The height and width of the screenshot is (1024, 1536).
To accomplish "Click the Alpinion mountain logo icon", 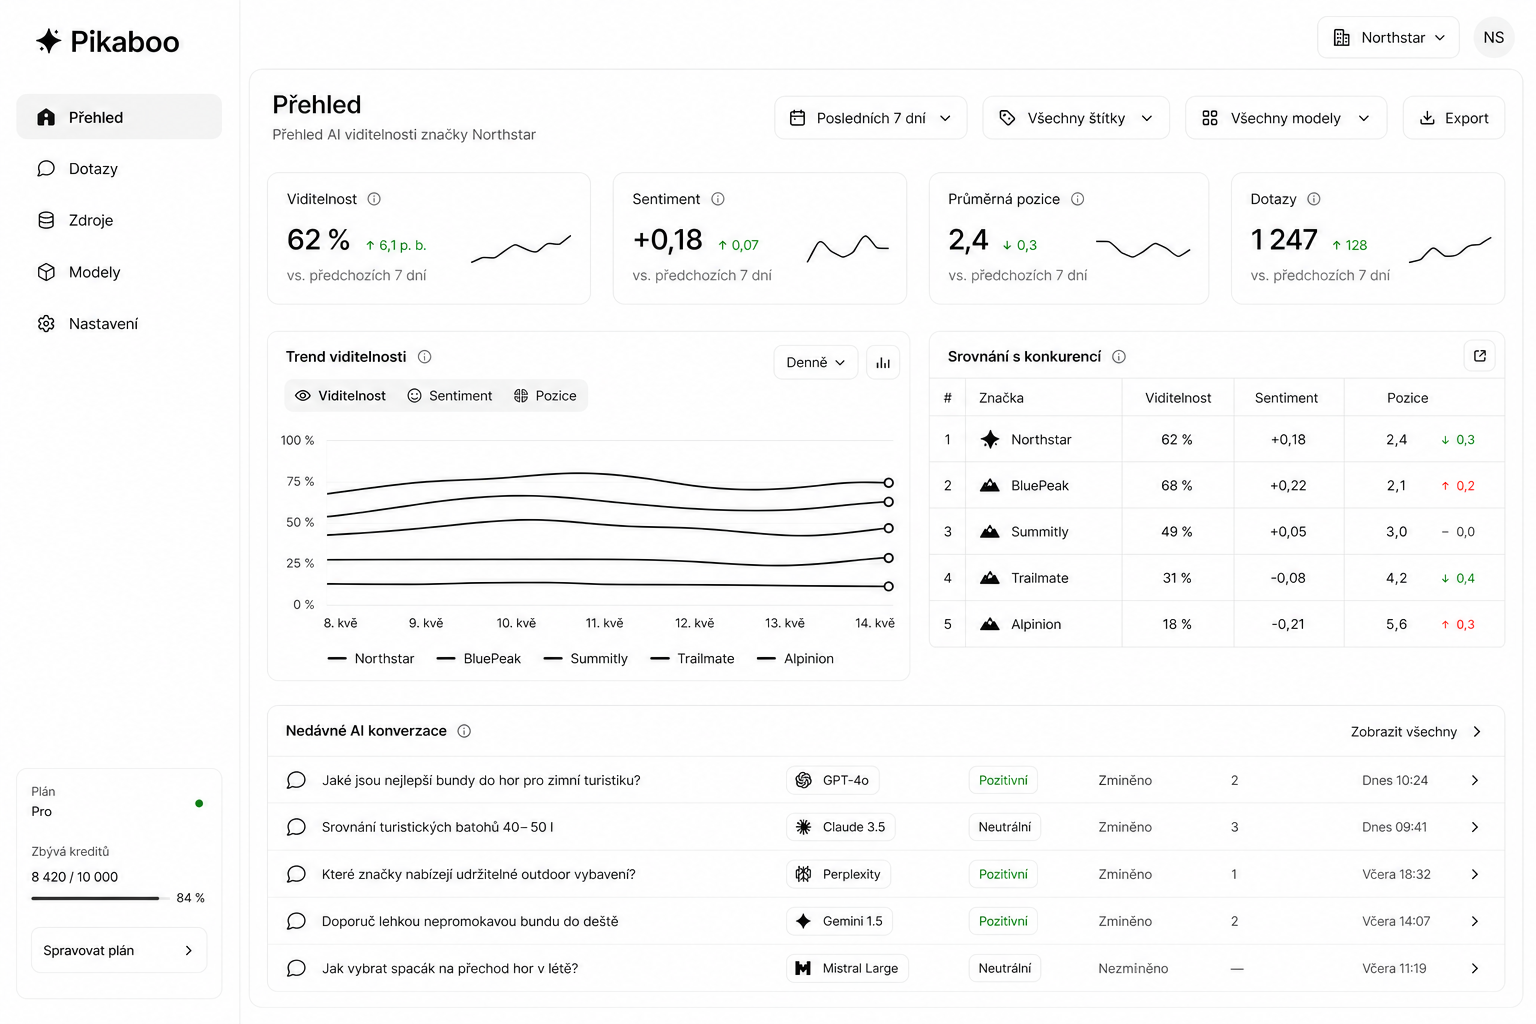I will pos(990,623).
